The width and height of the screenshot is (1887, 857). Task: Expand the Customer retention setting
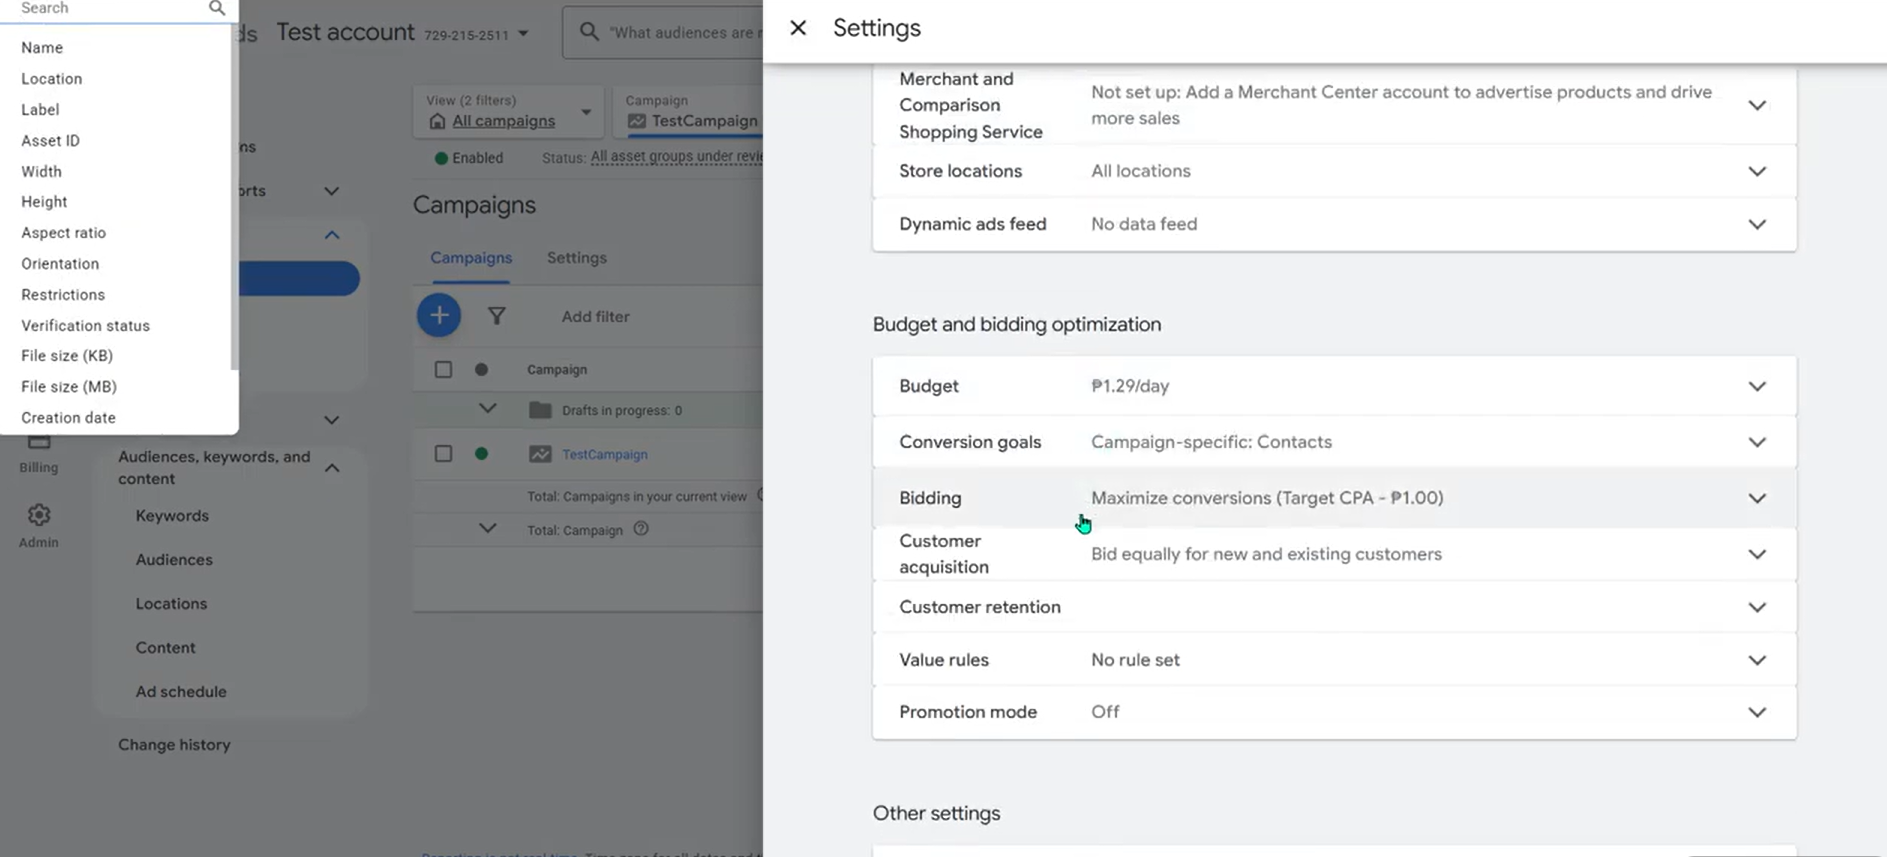pos(1757,607)
